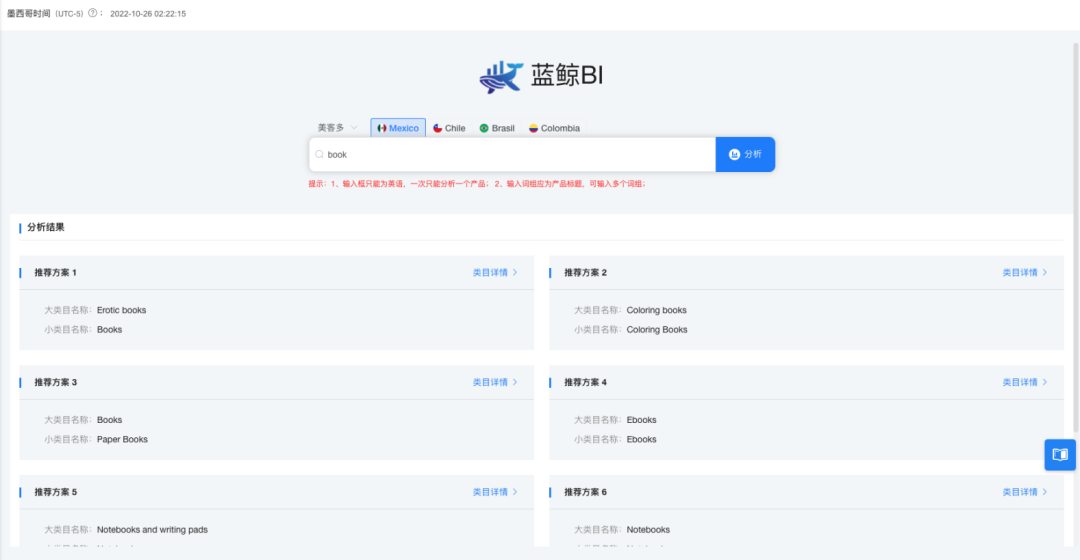Click the 分析结果 section heading
Image resolution: width=1080 pixels, height=560 pixels.
pos(45,227)
